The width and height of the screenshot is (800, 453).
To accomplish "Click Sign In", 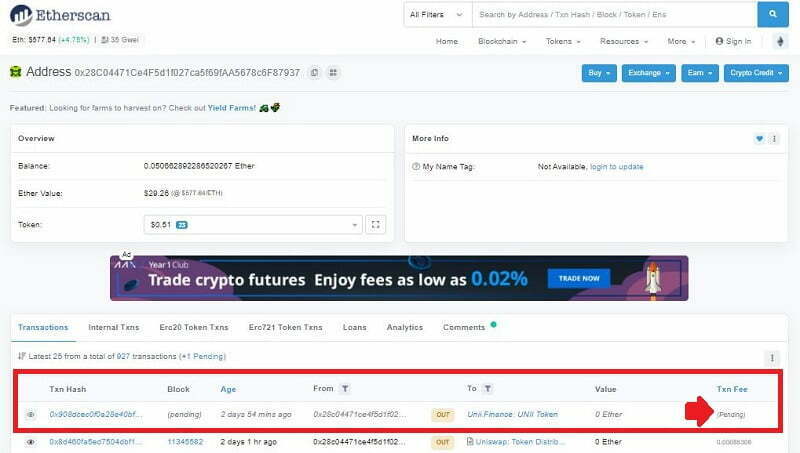I will (733, 41).
